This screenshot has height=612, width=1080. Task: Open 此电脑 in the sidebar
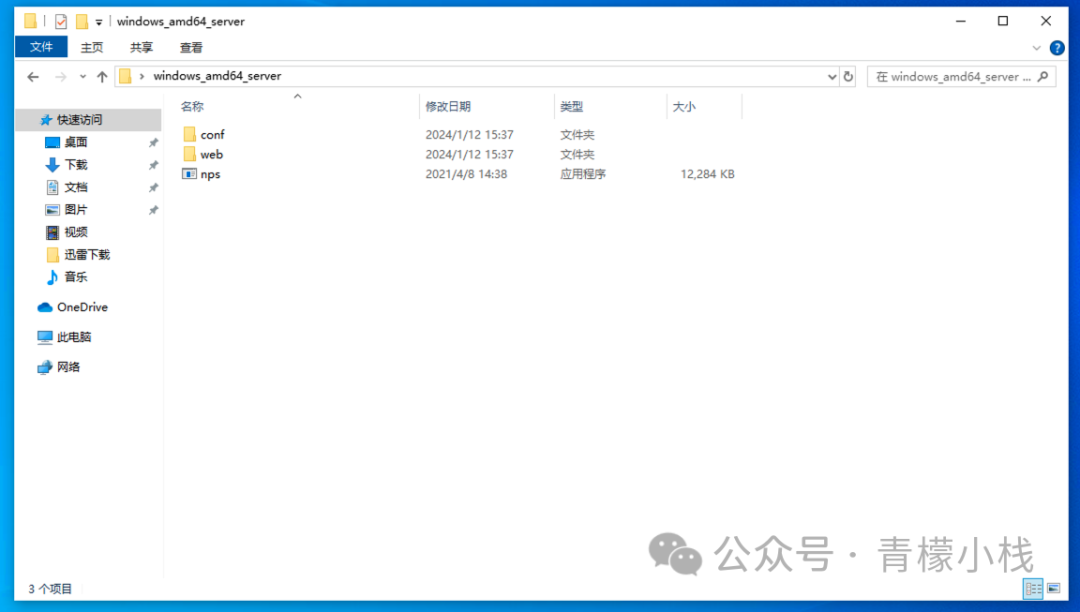[74, 337]
